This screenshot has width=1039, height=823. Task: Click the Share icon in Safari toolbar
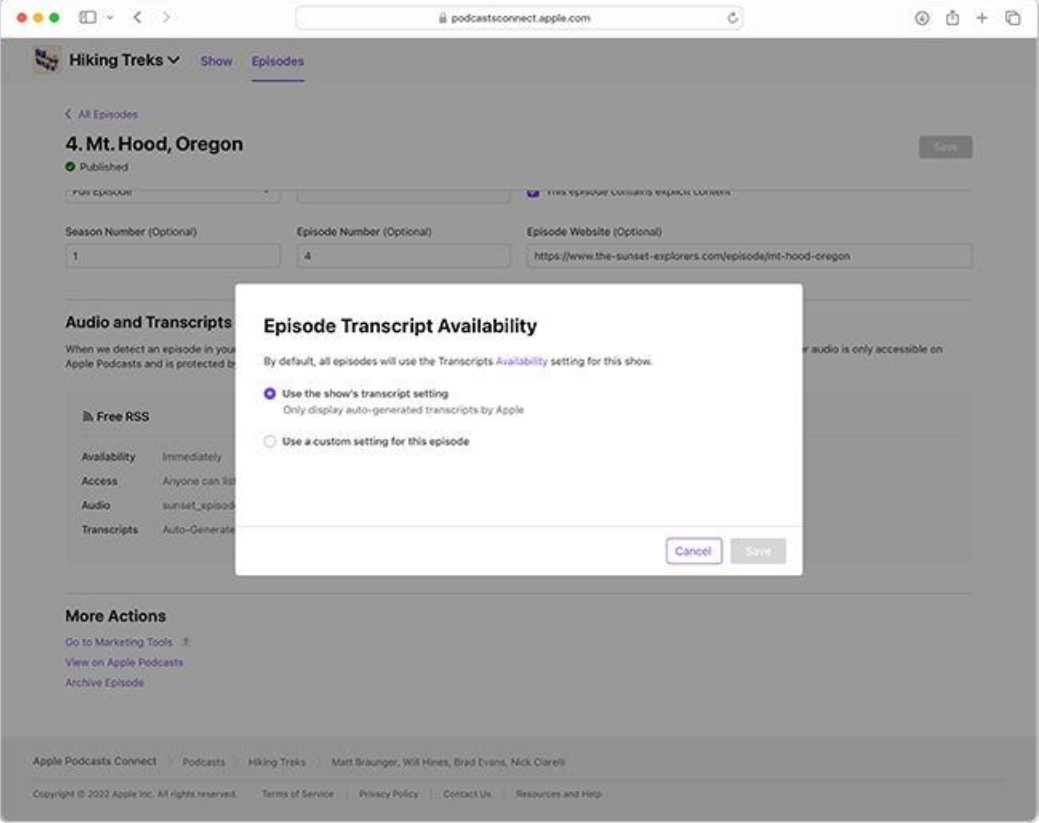(951, 18)
